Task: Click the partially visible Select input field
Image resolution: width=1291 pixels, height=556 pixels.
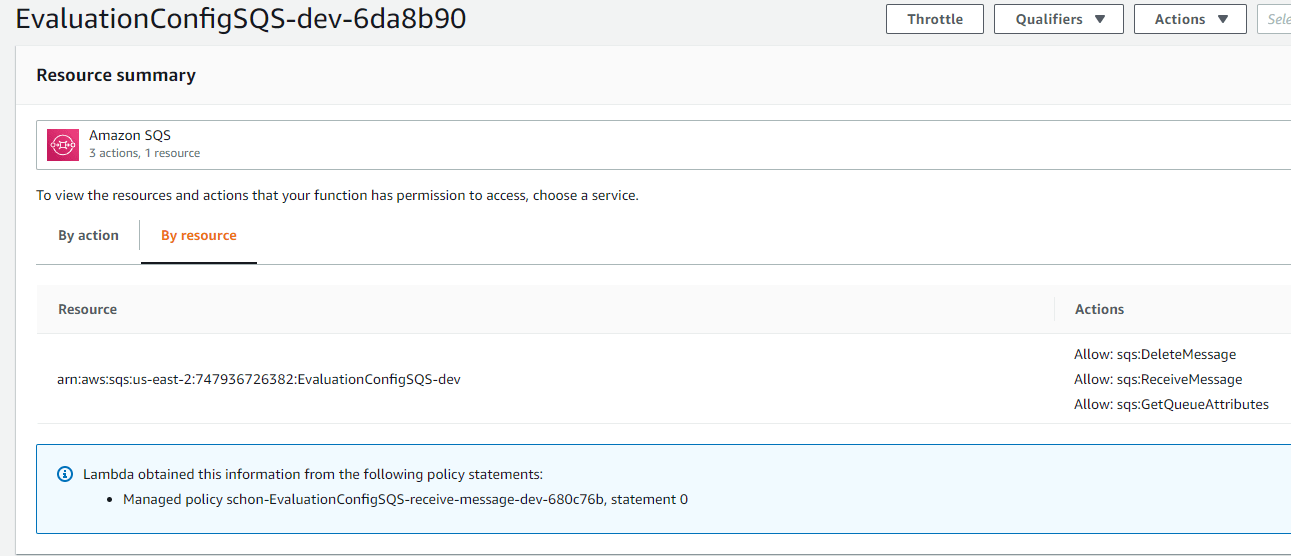Action: click(x=1274, y=19)
